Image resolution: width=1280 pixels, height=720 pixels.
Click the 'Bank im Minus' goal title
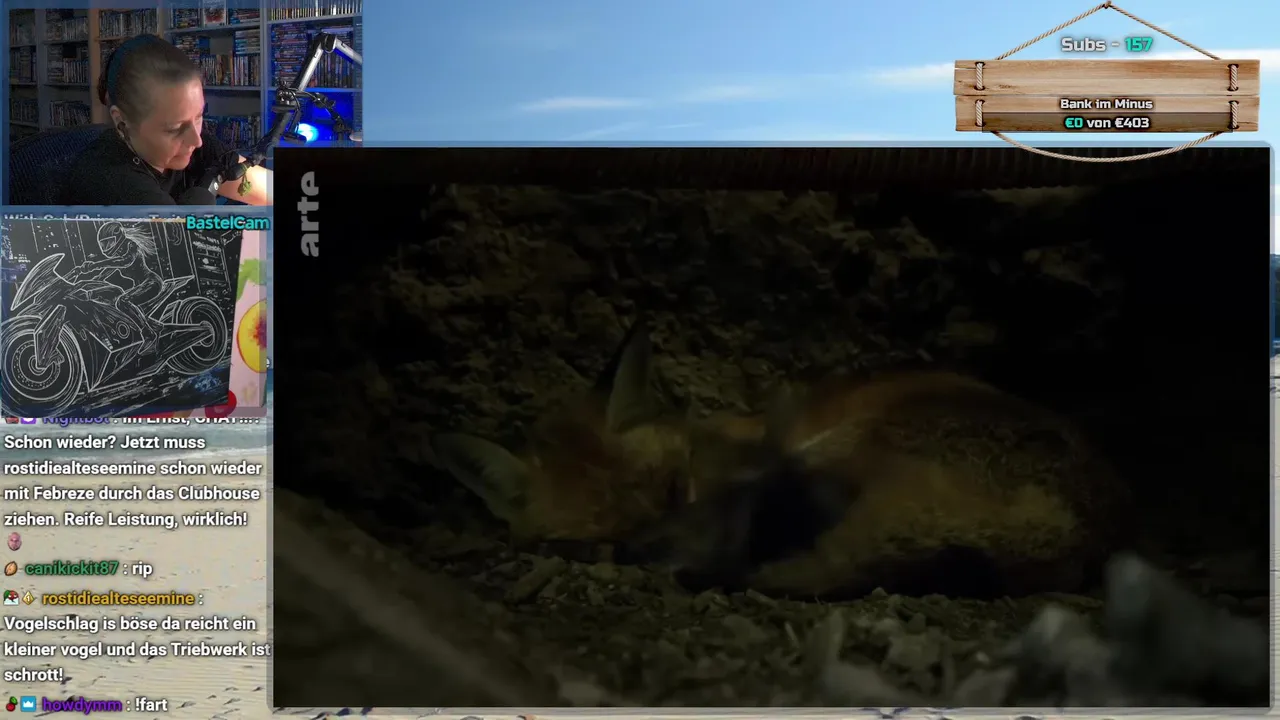[x=1106, y=104]
